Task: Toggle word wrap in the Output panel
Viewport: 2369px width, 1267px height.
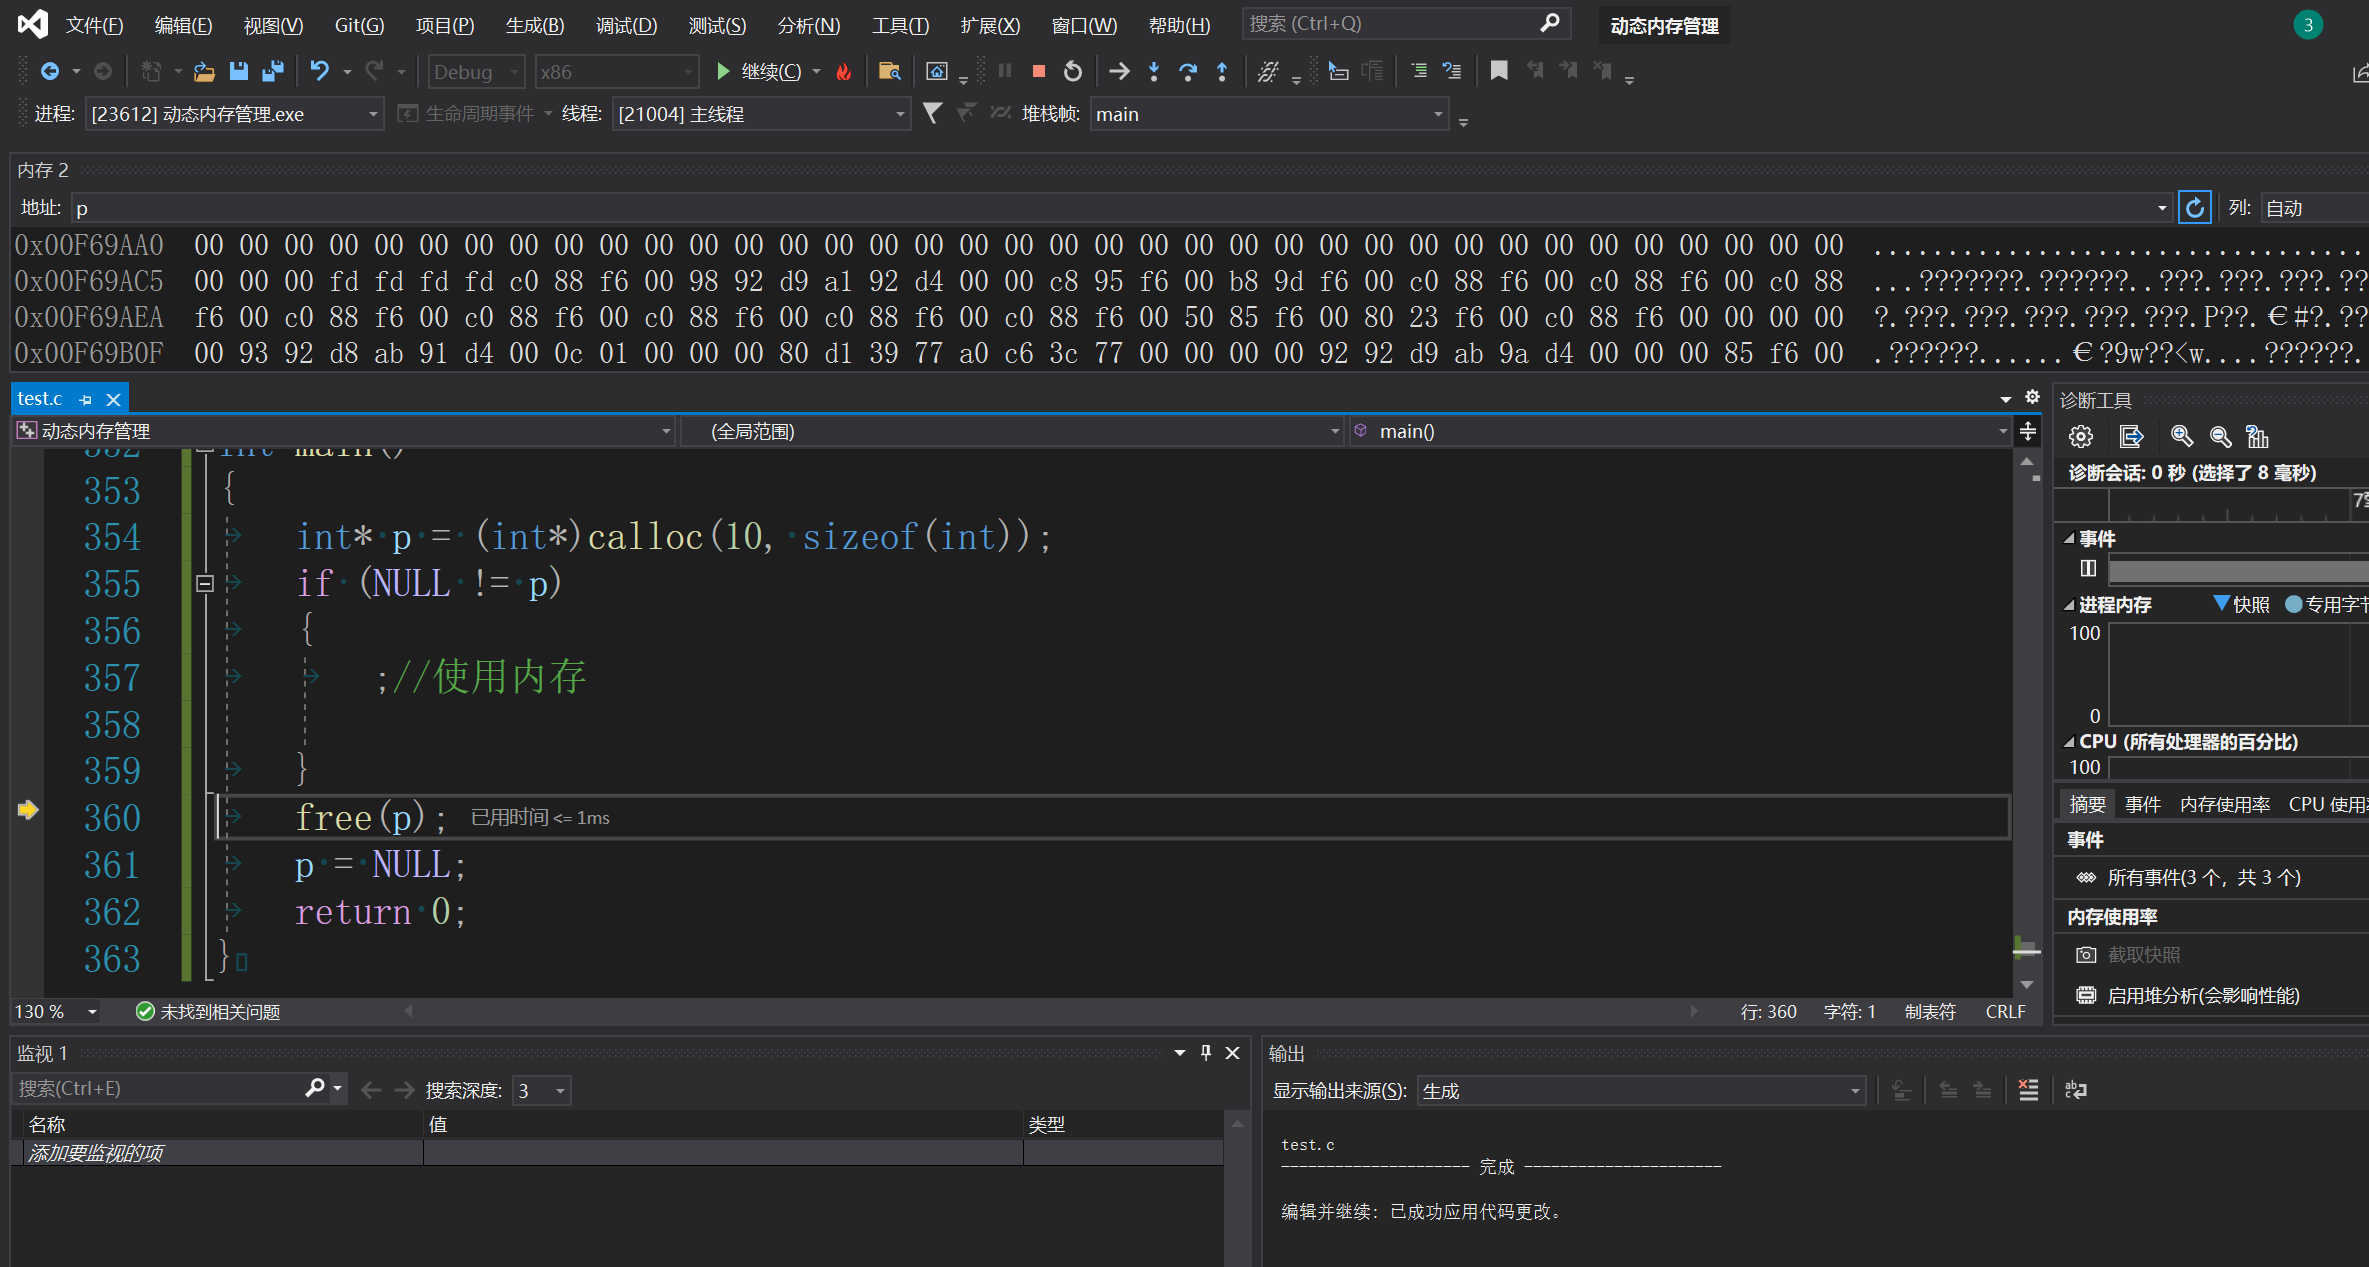Action: [x=2076, y=1090]
